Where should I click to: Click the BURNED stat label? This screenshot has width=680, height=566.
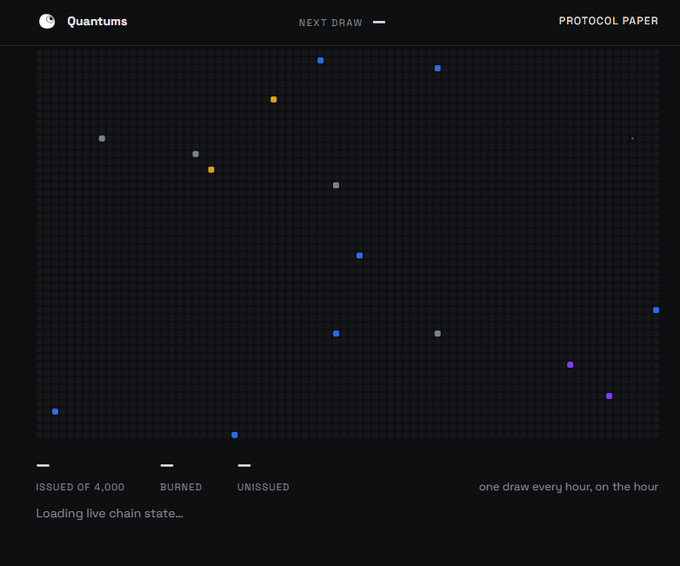pos(181,487)
